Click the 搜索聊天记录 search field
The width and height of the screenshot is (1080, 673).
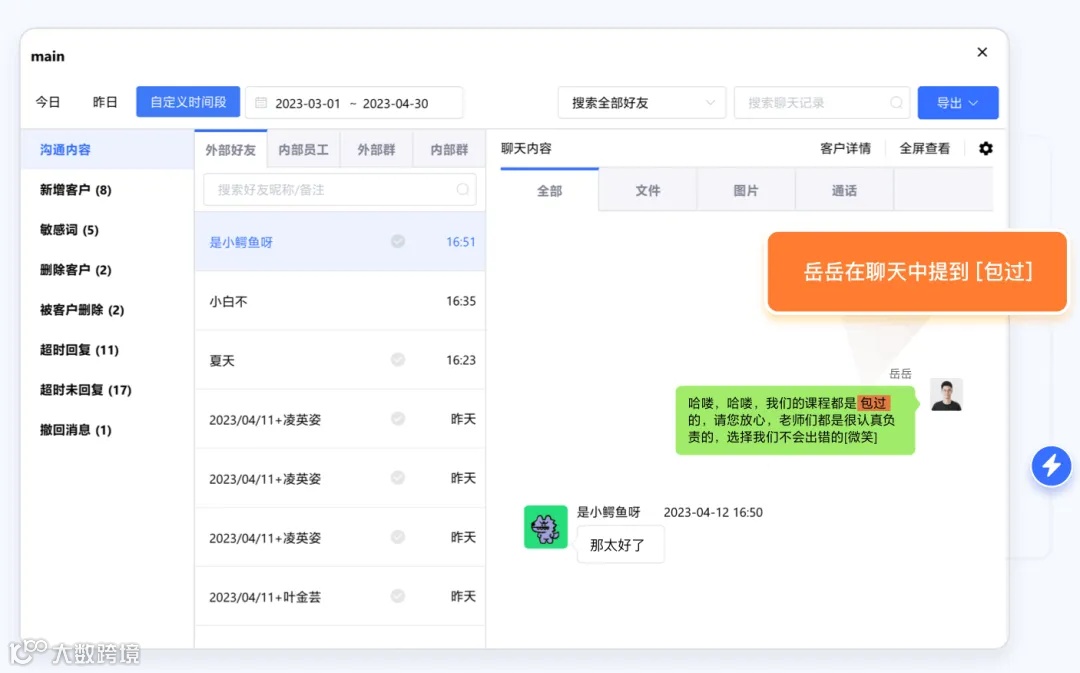coord(822,103)
